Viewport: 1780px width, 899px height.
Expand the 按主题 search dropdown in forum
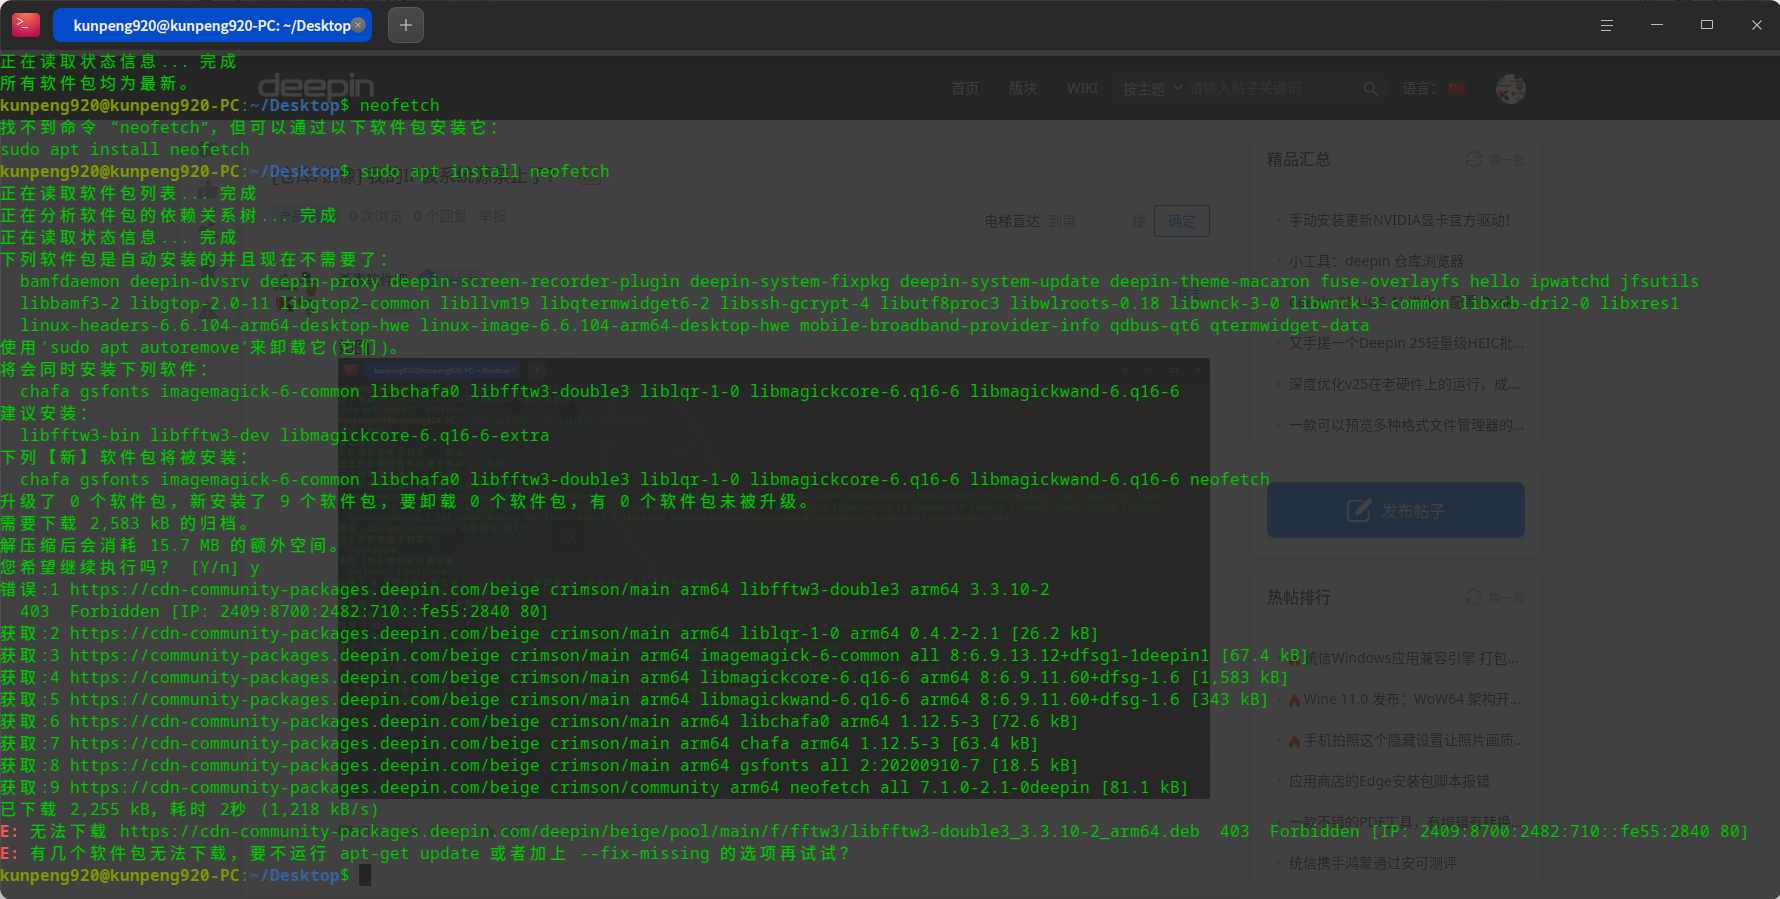pos(1152,88)
